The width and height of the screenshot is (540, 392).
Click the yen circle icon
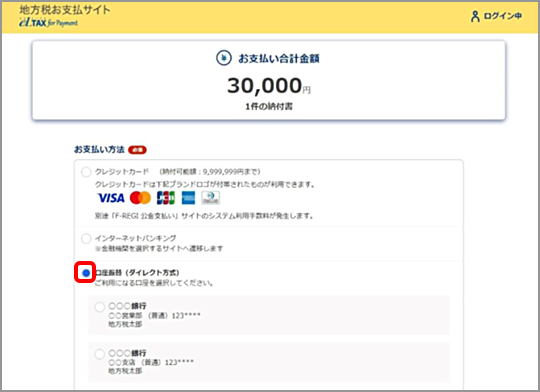224,58
